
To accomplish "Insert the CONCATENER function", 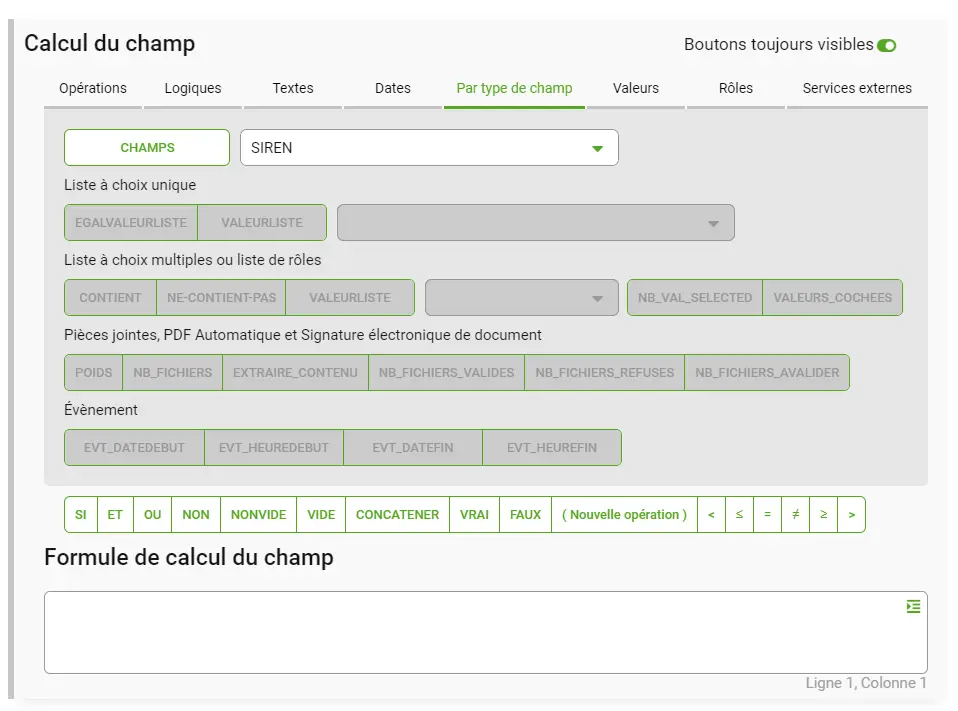I will (x=397, y=514).
